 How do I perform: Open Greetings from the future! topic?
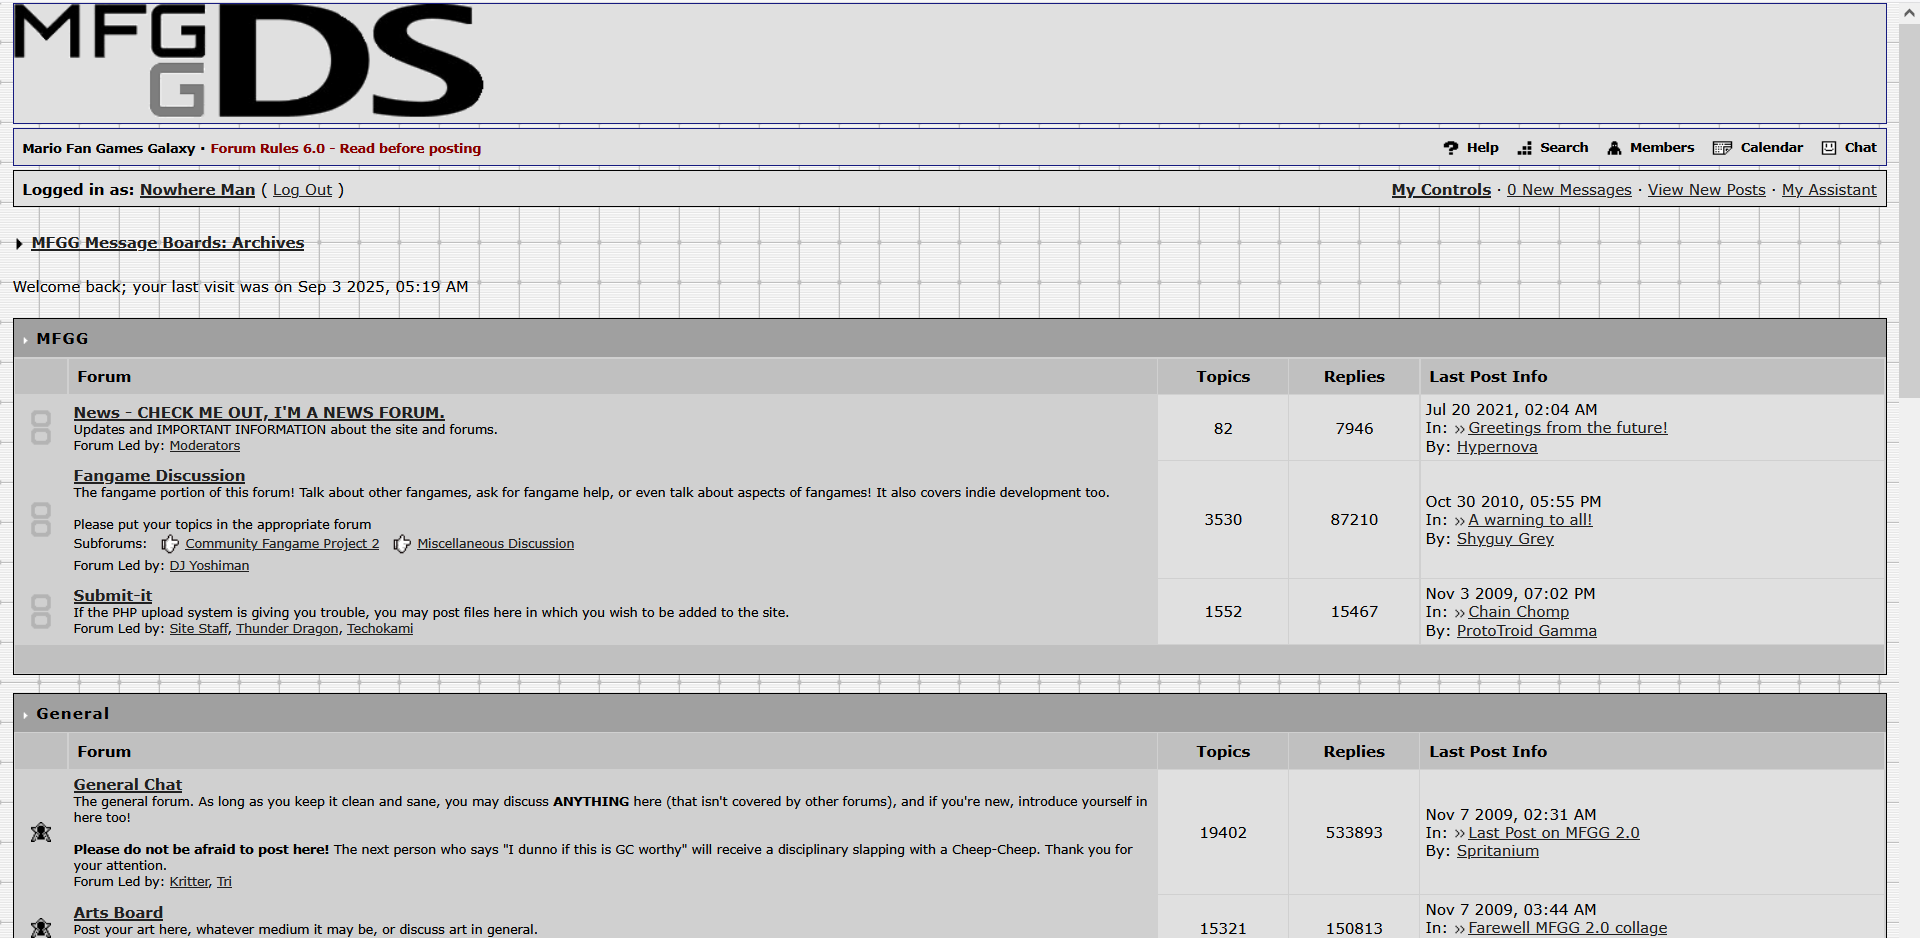1568,428
